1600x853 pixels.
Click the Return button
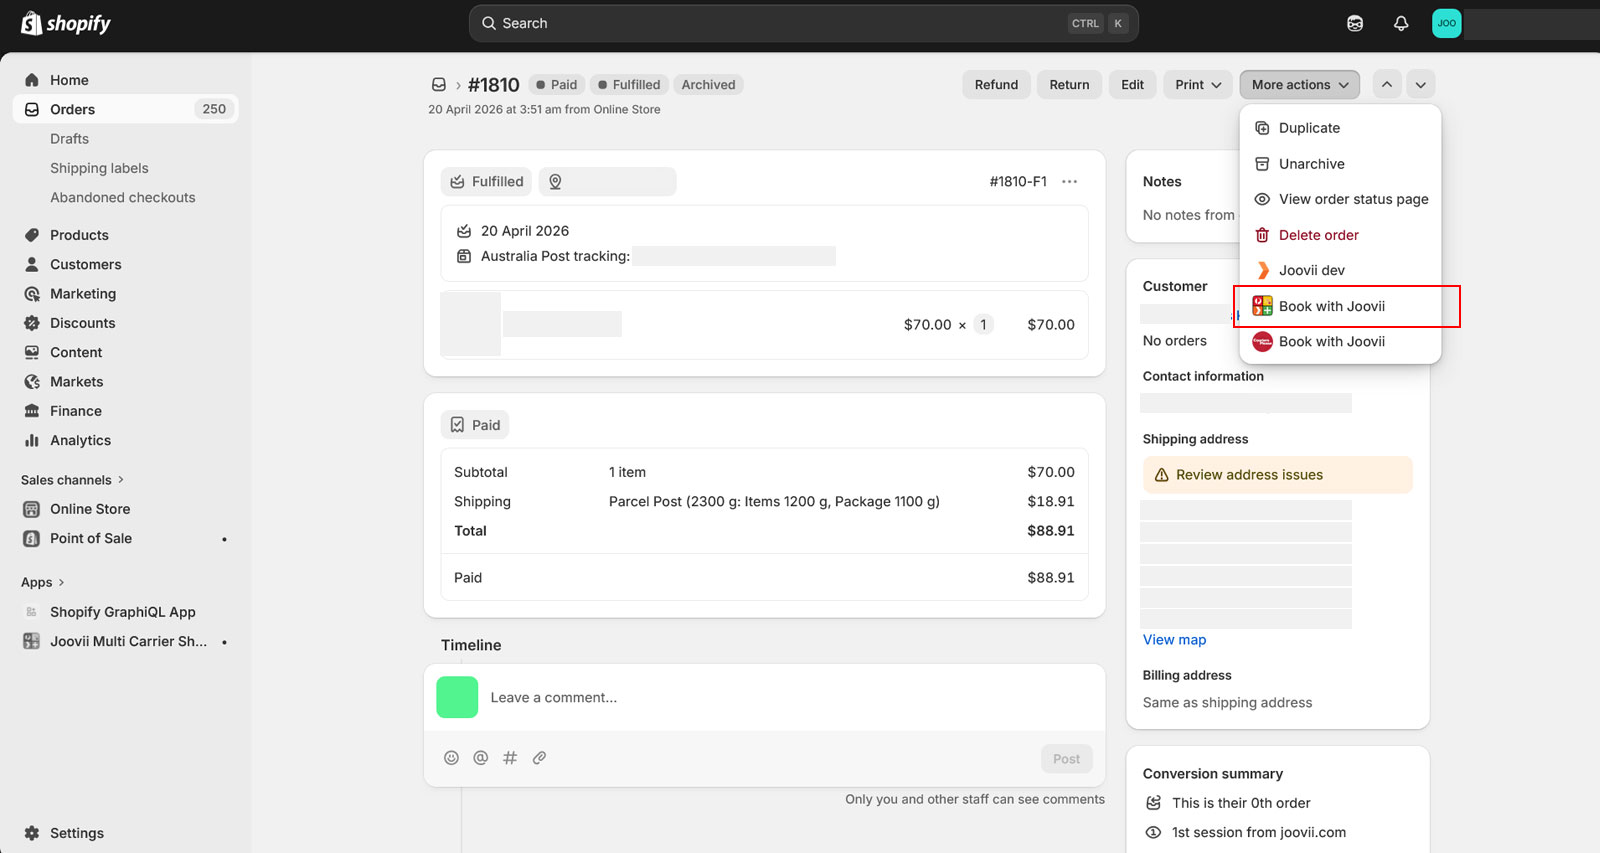[1069, 85]
